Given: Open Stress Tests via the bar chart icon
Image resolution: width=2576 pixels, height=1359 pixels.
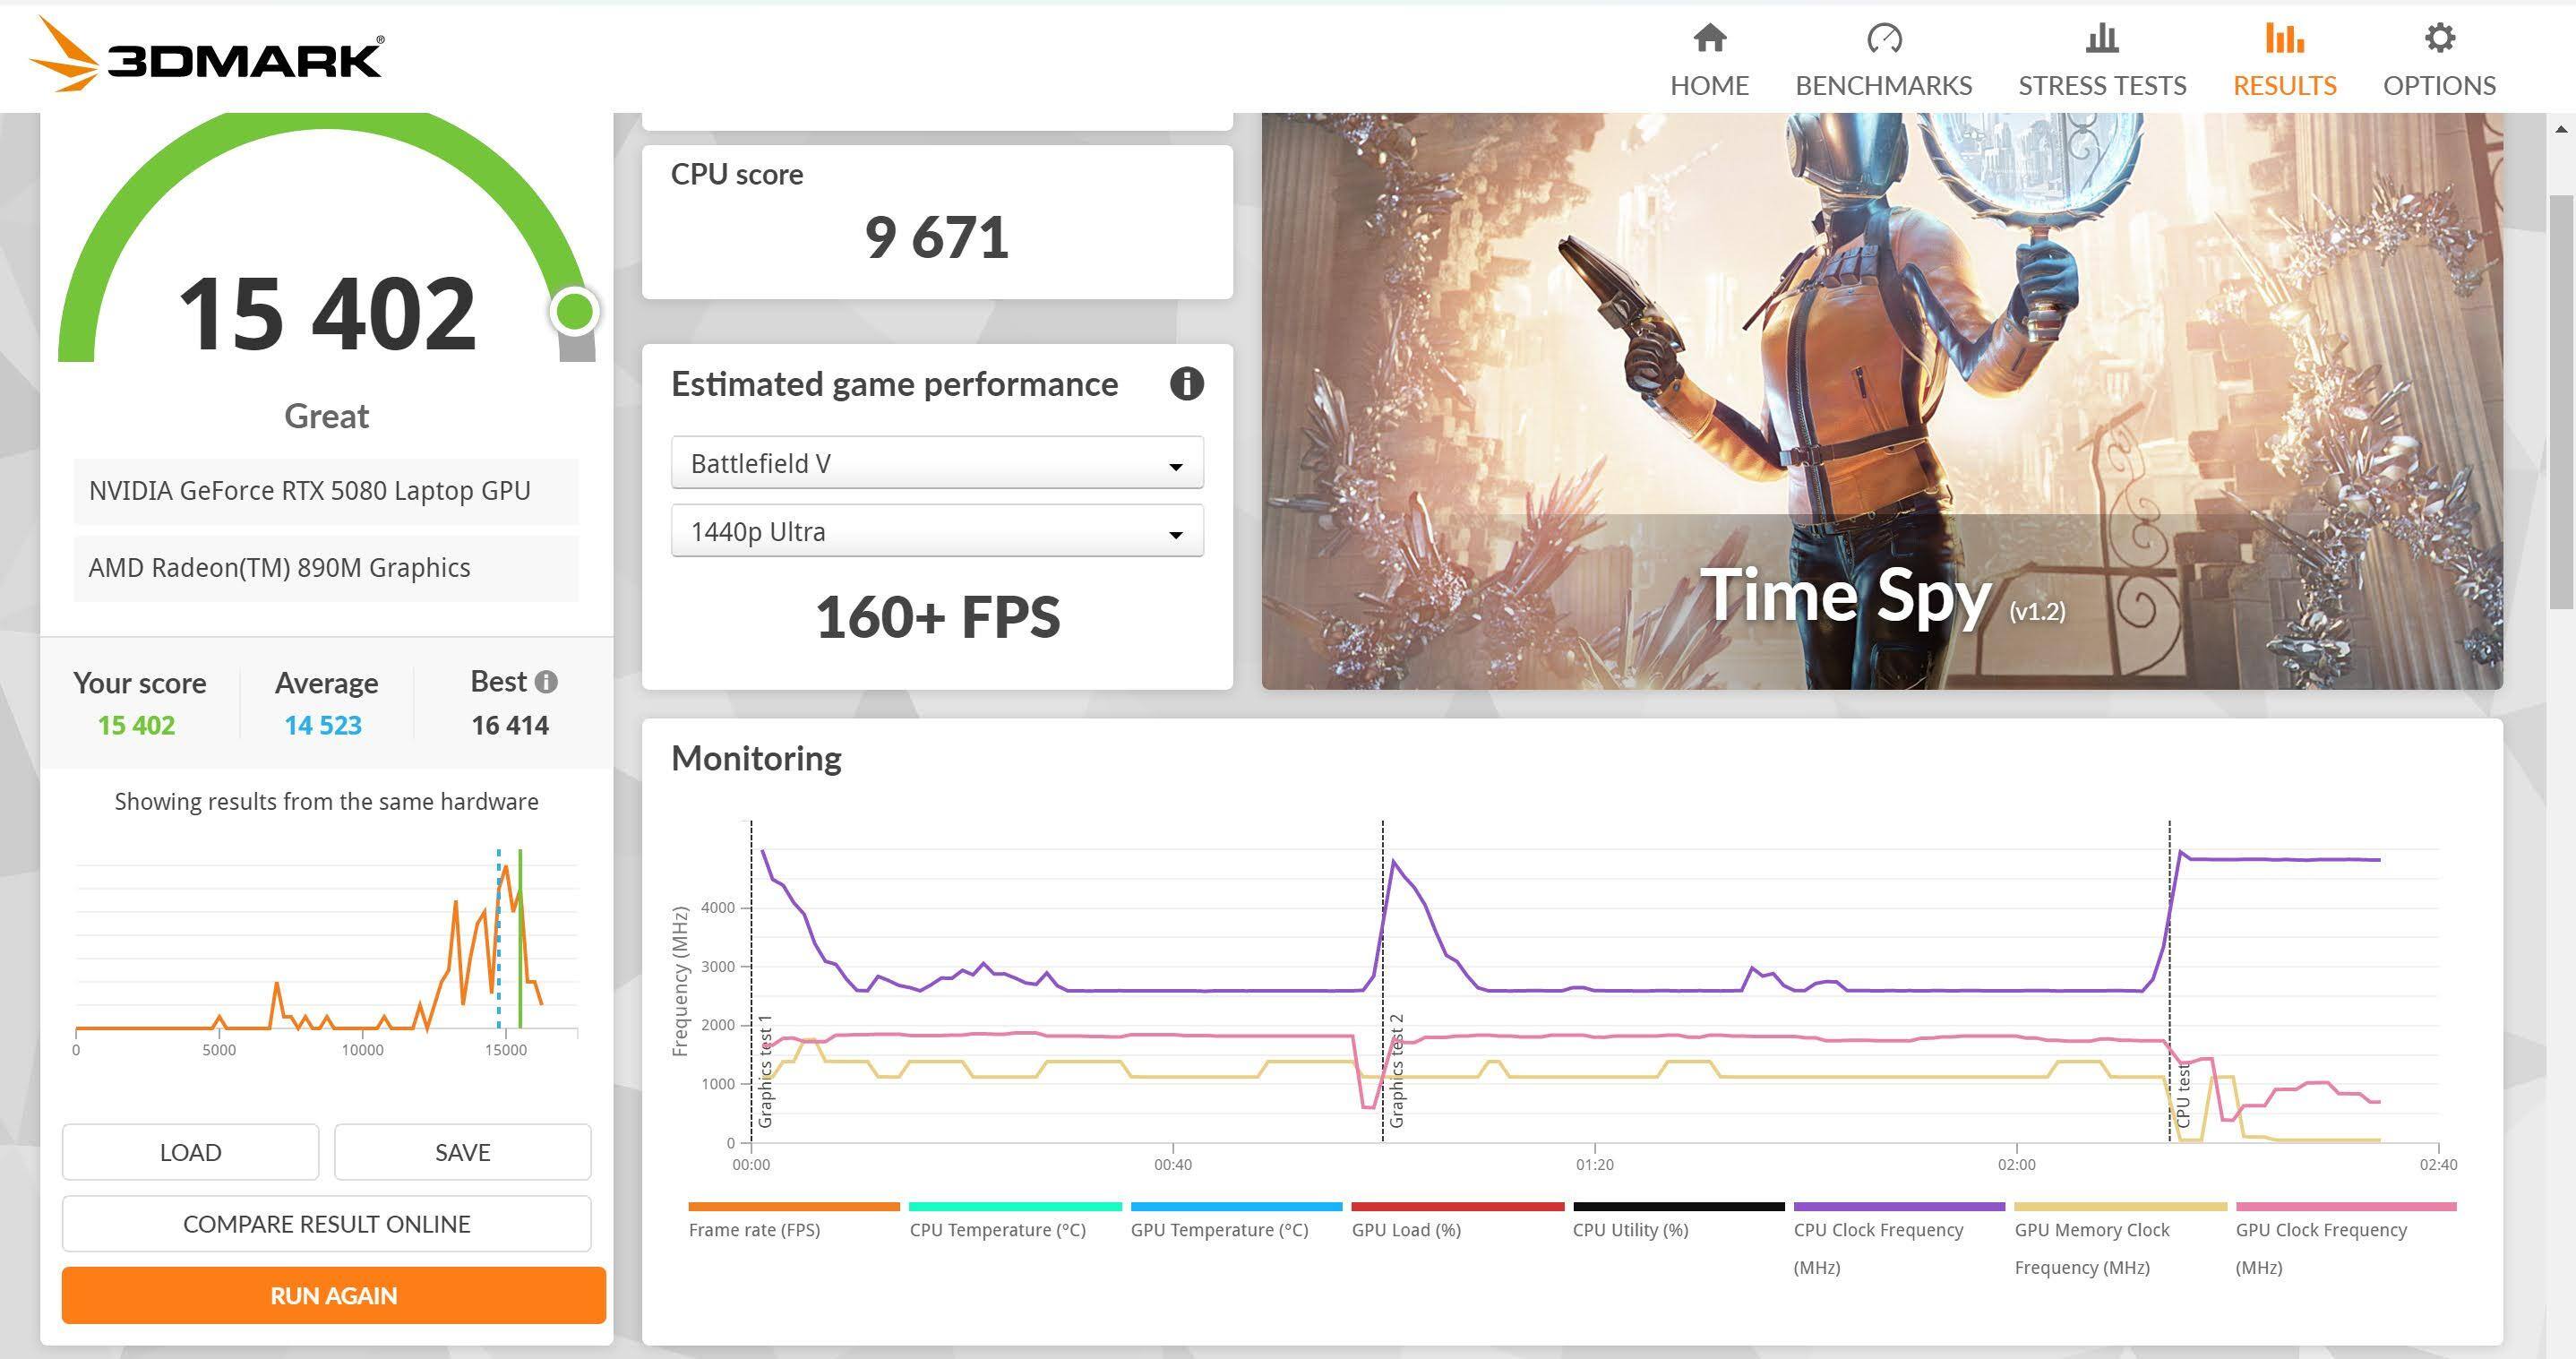Looking at the screenshot, I should click(2101, 38).
